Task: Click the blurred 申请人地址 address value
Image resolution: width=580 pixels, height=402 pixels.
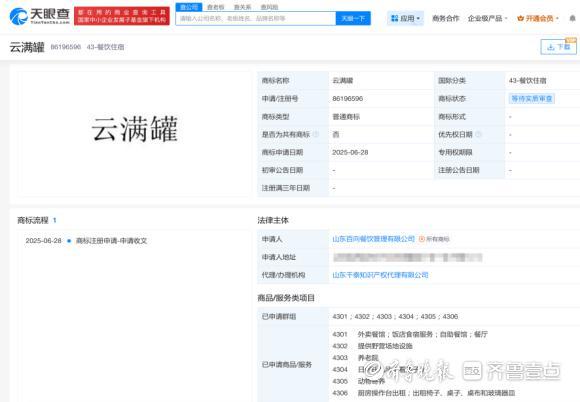Action: (408, 257)
